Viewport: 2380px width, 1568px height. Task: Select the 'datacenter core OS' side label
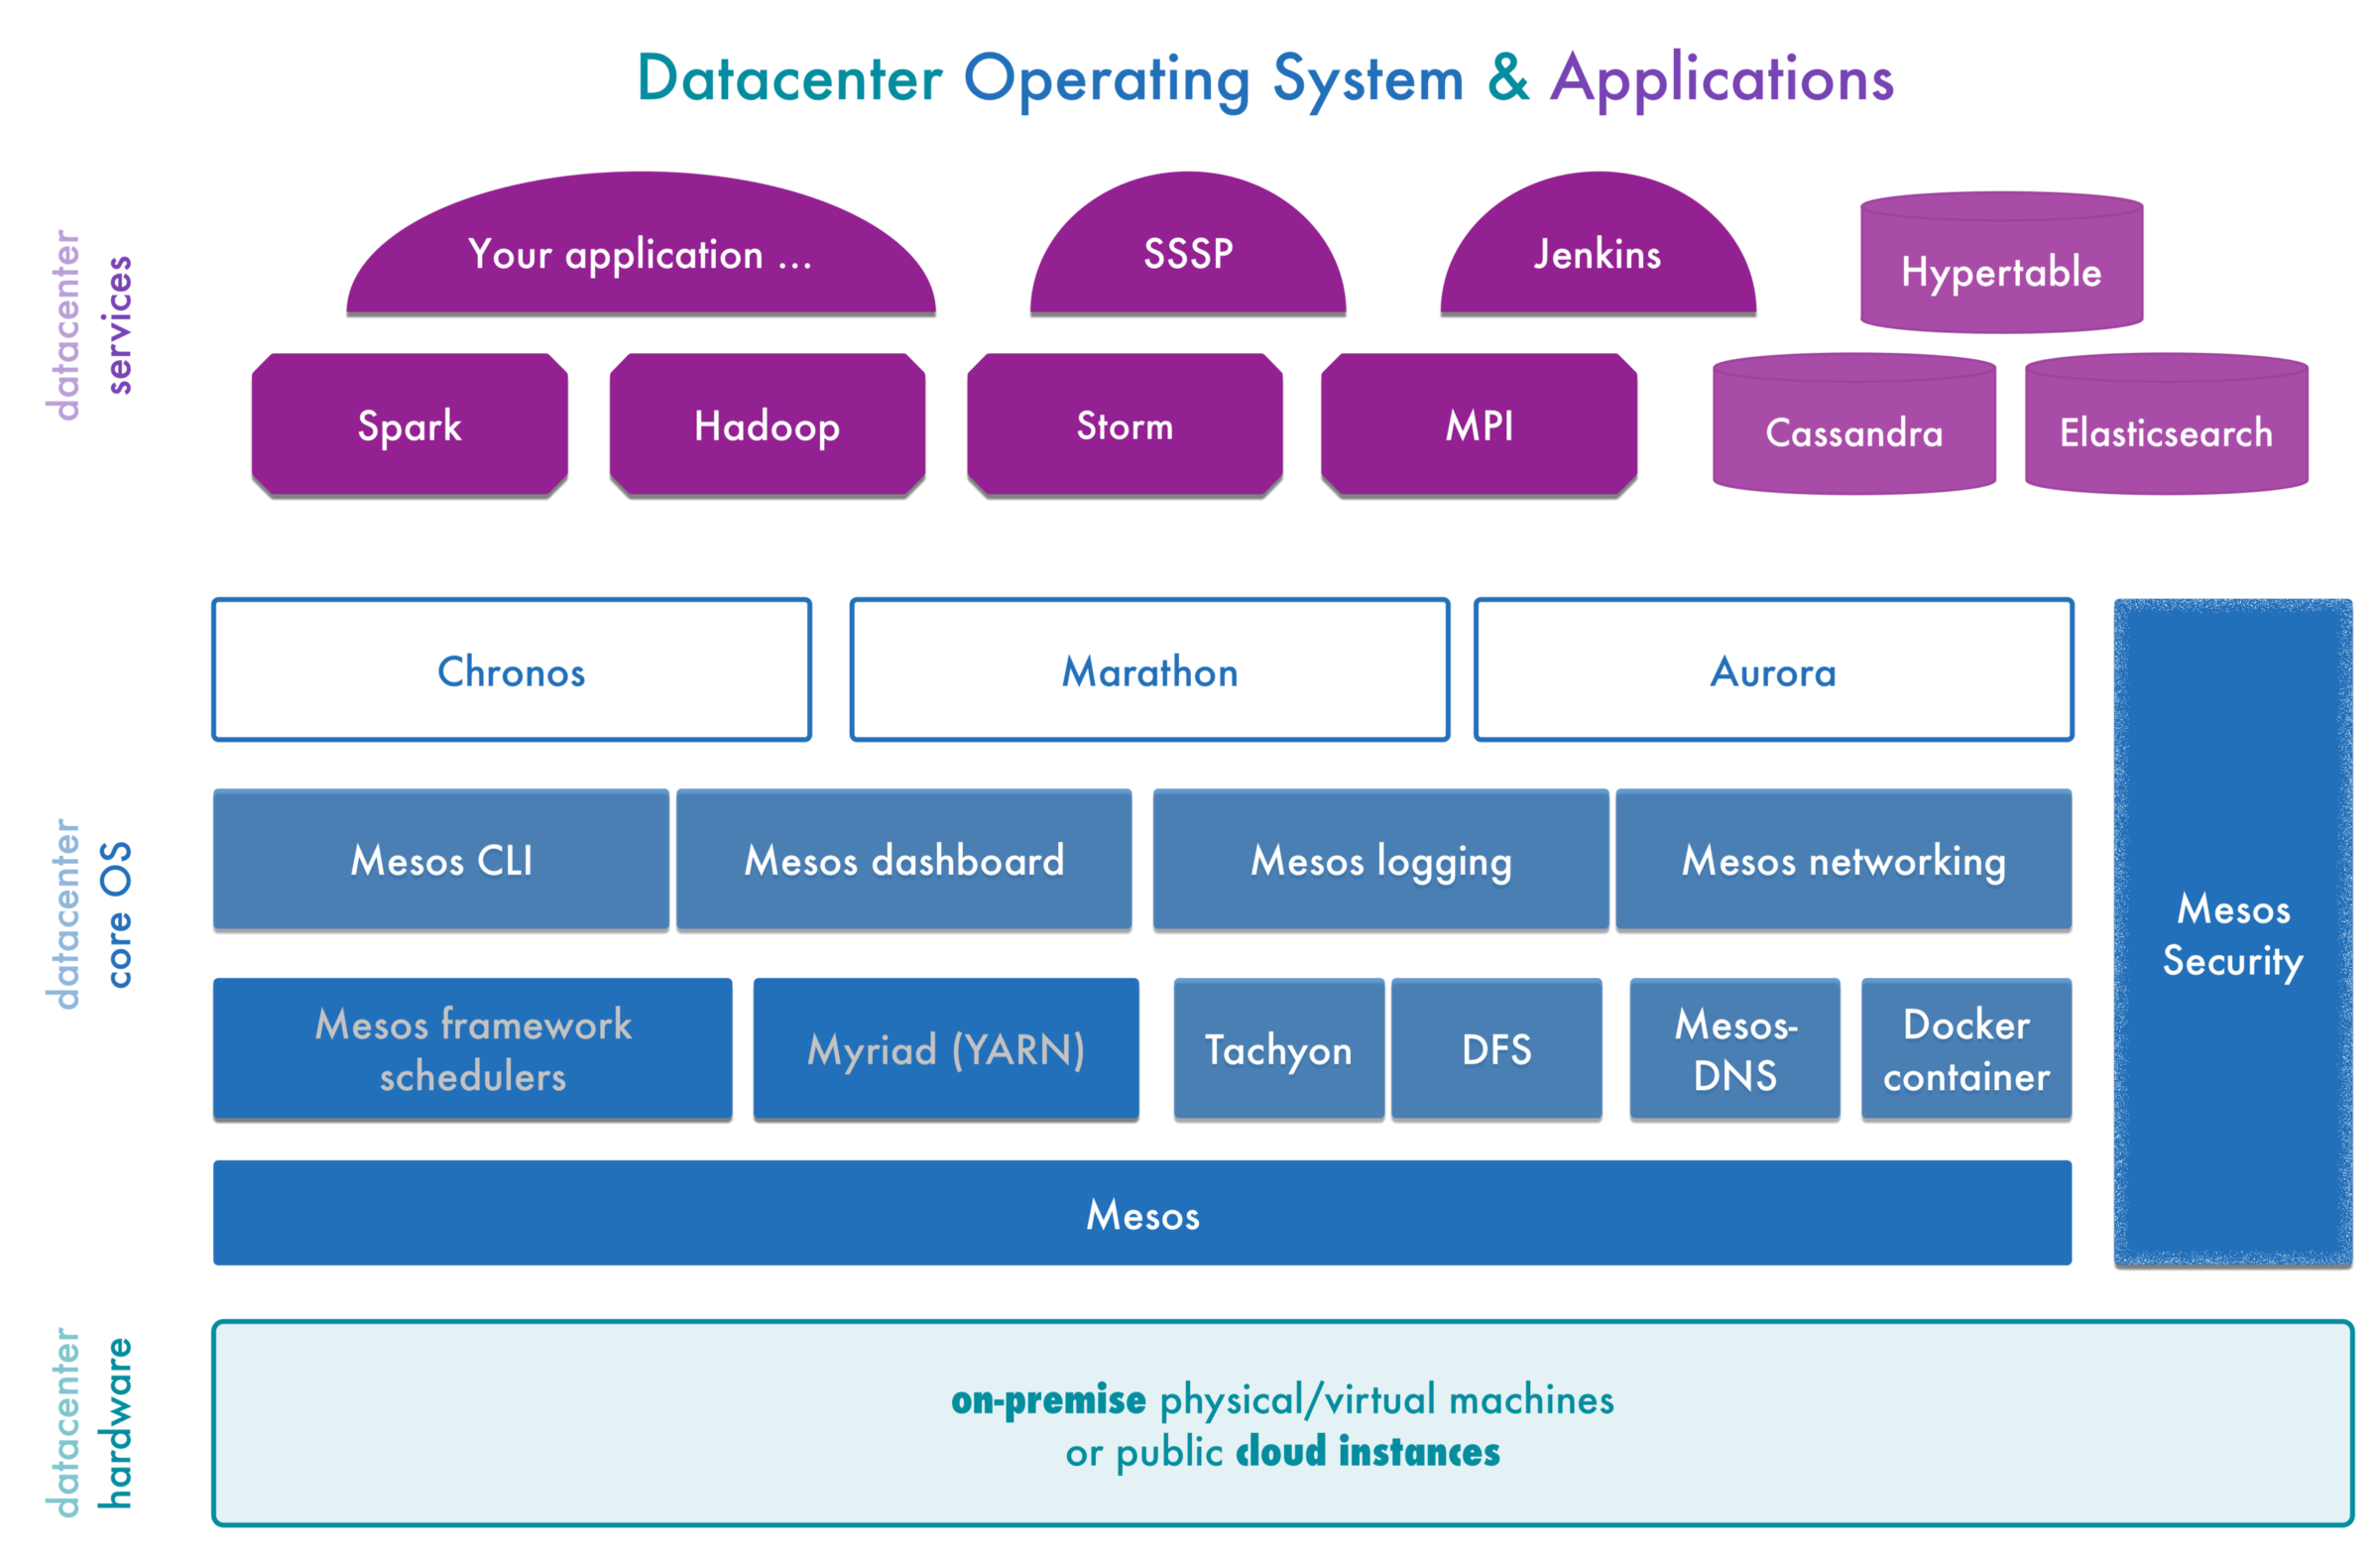(90, 914)
